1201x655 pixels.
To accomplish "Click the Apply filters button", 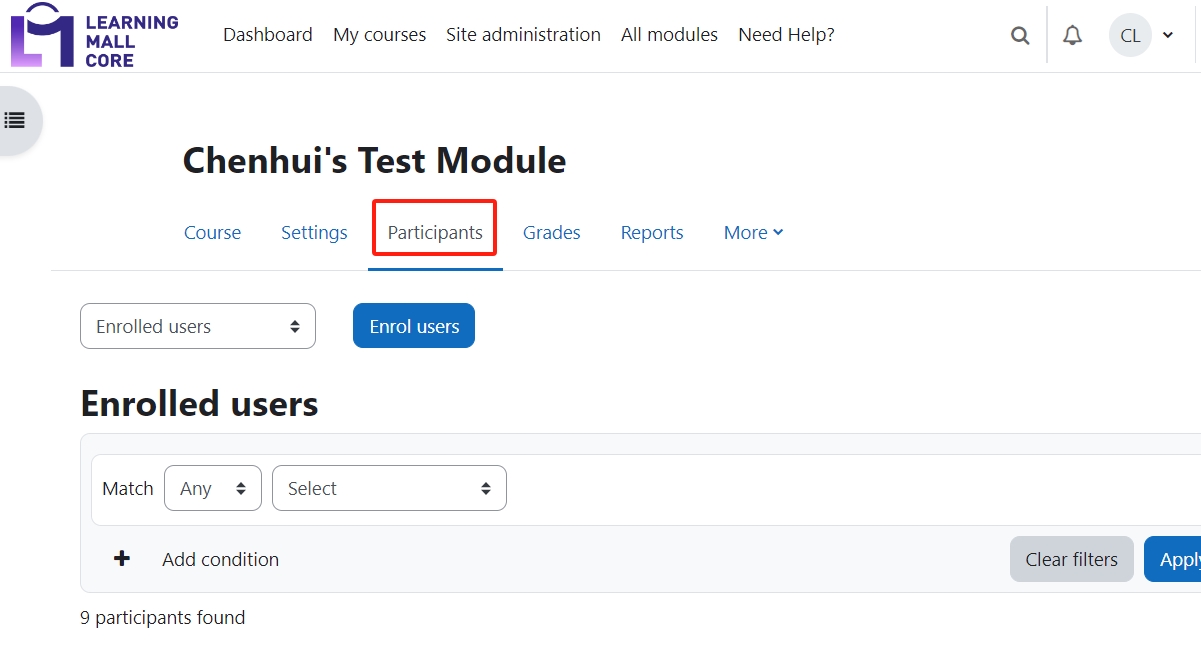I will (x=1180, y=559).
